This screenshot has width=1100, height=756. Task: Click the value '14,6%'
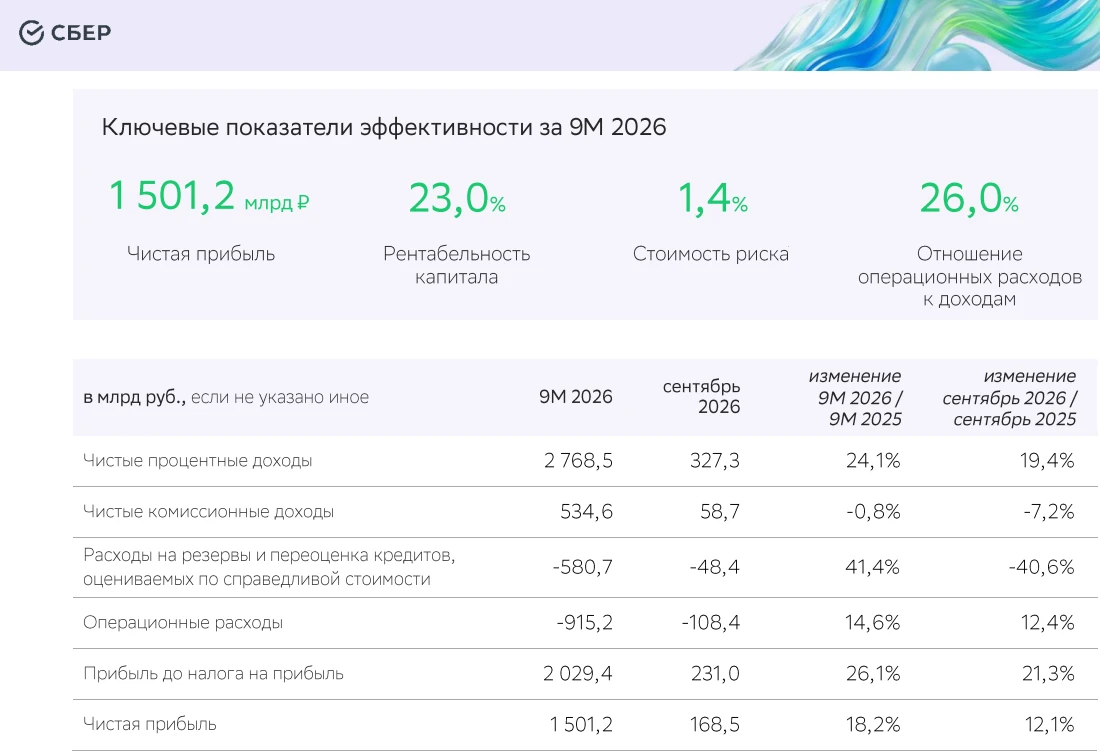(873, 623)
